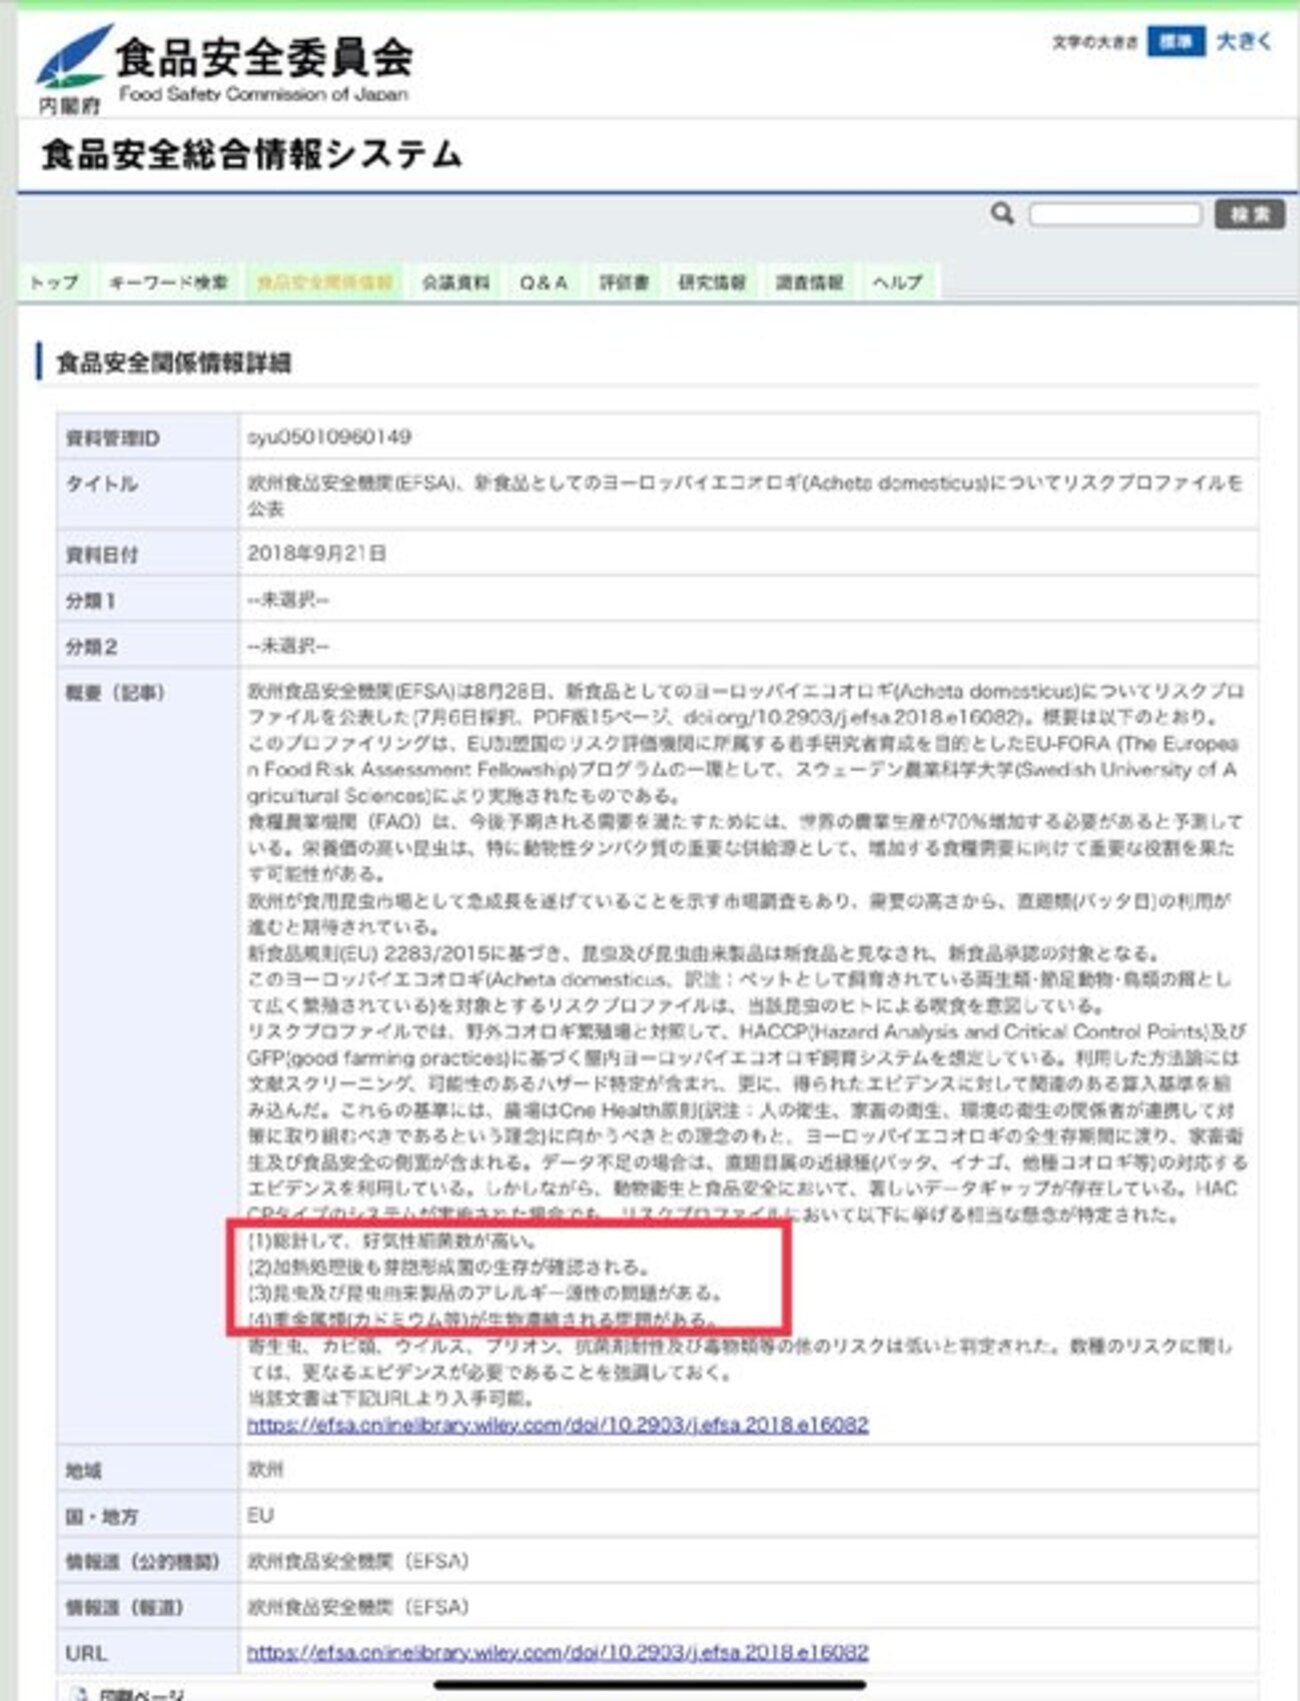Click the --未選択-- value in the 分類1 row
Viewport: 1300px width, 1701px height.
pos(288,600)
